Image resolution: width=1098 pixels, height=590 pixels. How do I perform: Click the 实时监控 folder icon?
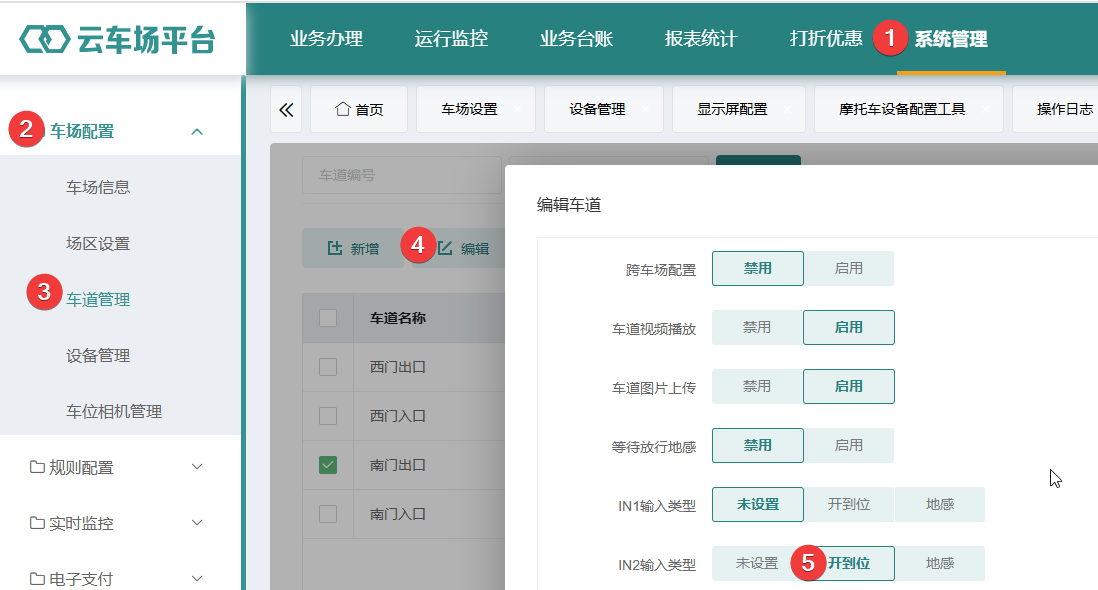(x=37, y=523)
